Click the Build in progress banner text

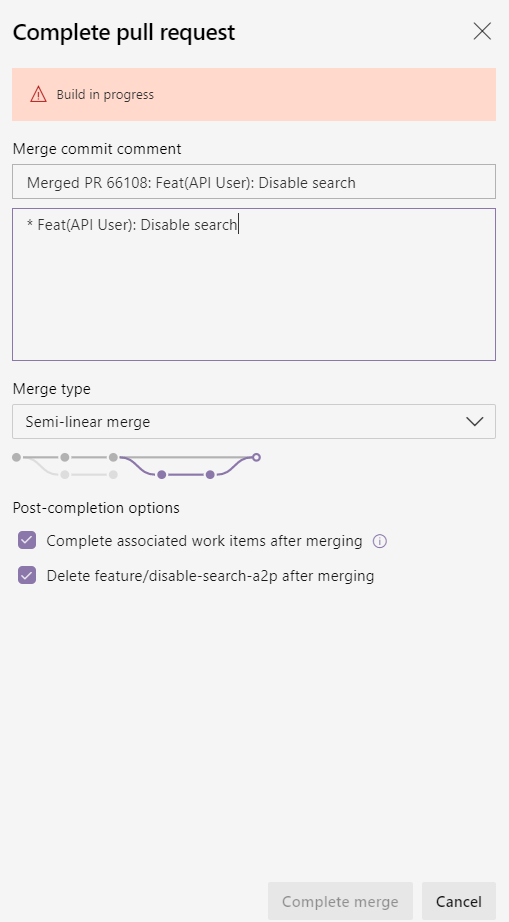[105, 94]
